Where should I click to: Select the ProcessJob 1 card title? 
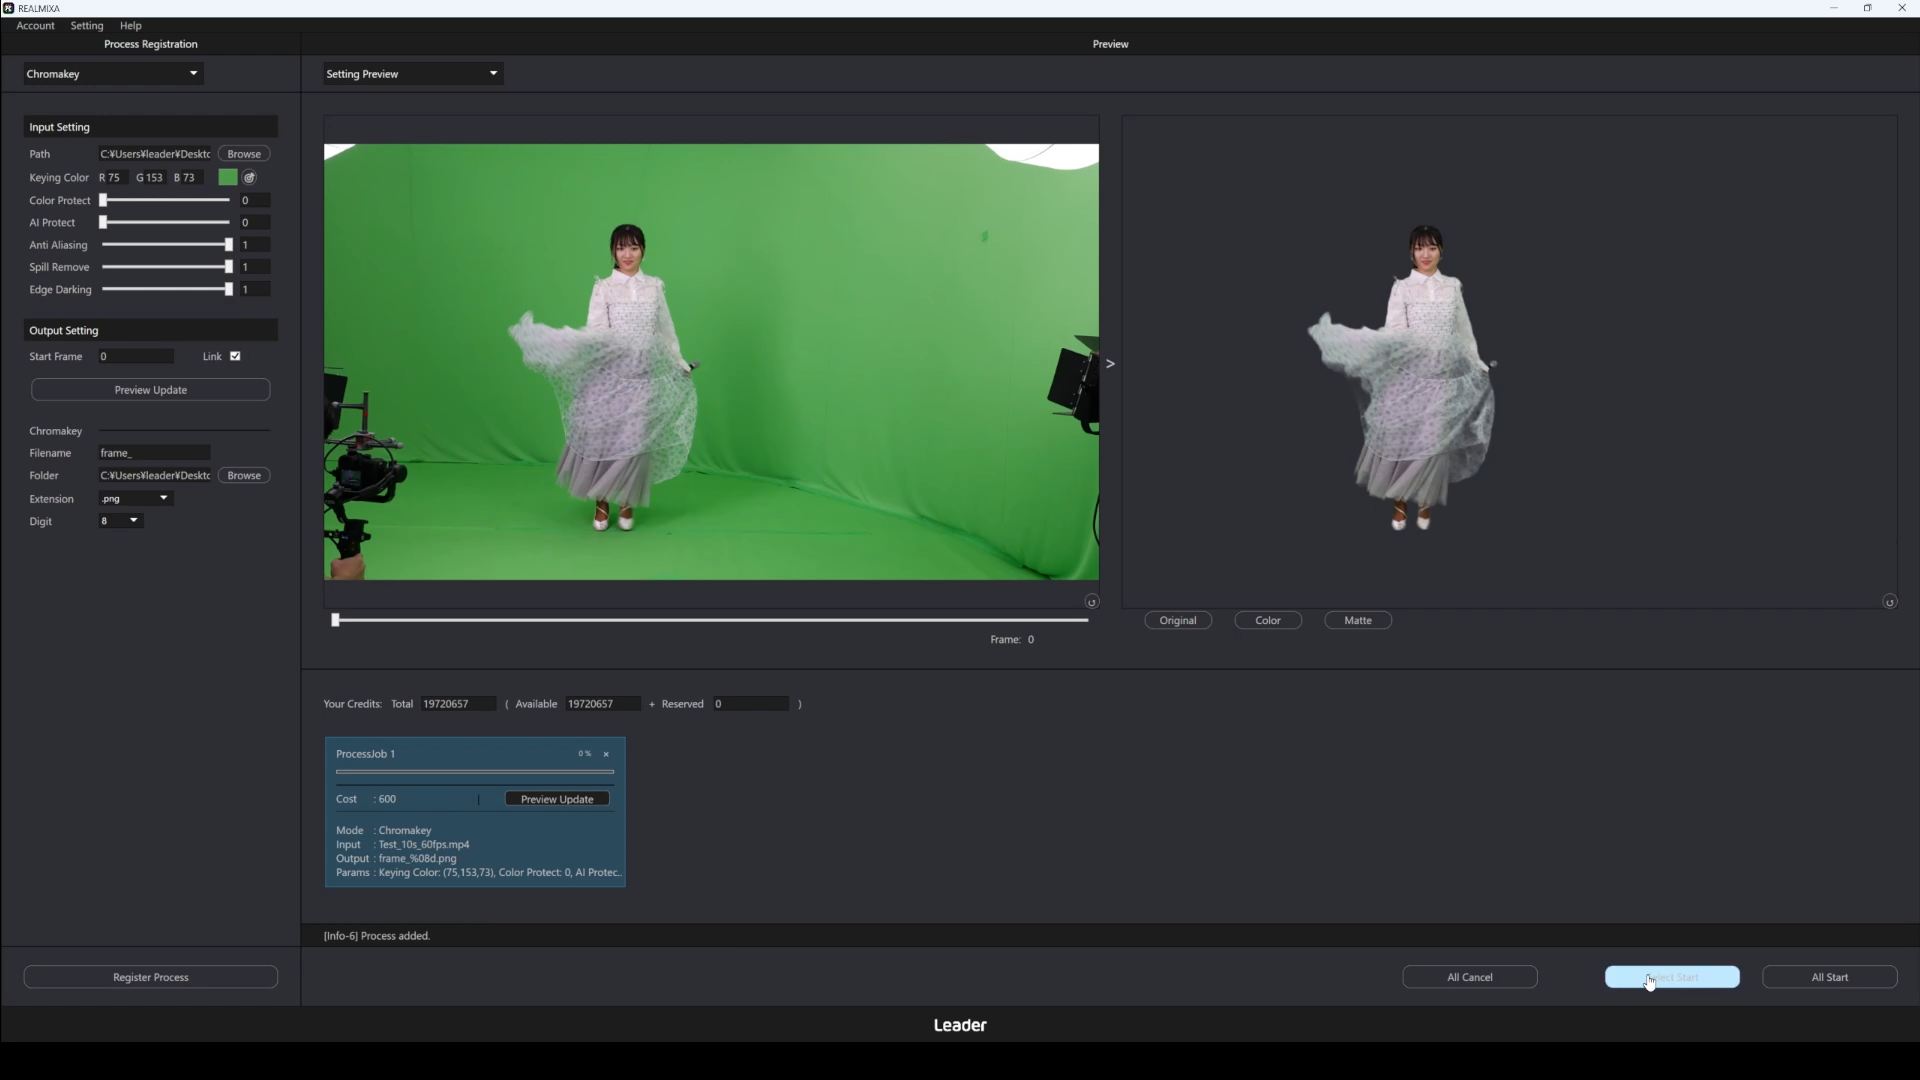click(x=365, y=754)
